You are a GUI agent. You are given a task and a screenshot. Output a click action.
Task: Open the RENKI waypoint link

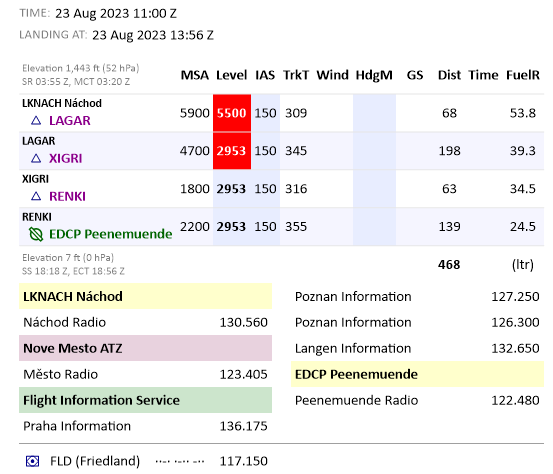tap(67, 196)
